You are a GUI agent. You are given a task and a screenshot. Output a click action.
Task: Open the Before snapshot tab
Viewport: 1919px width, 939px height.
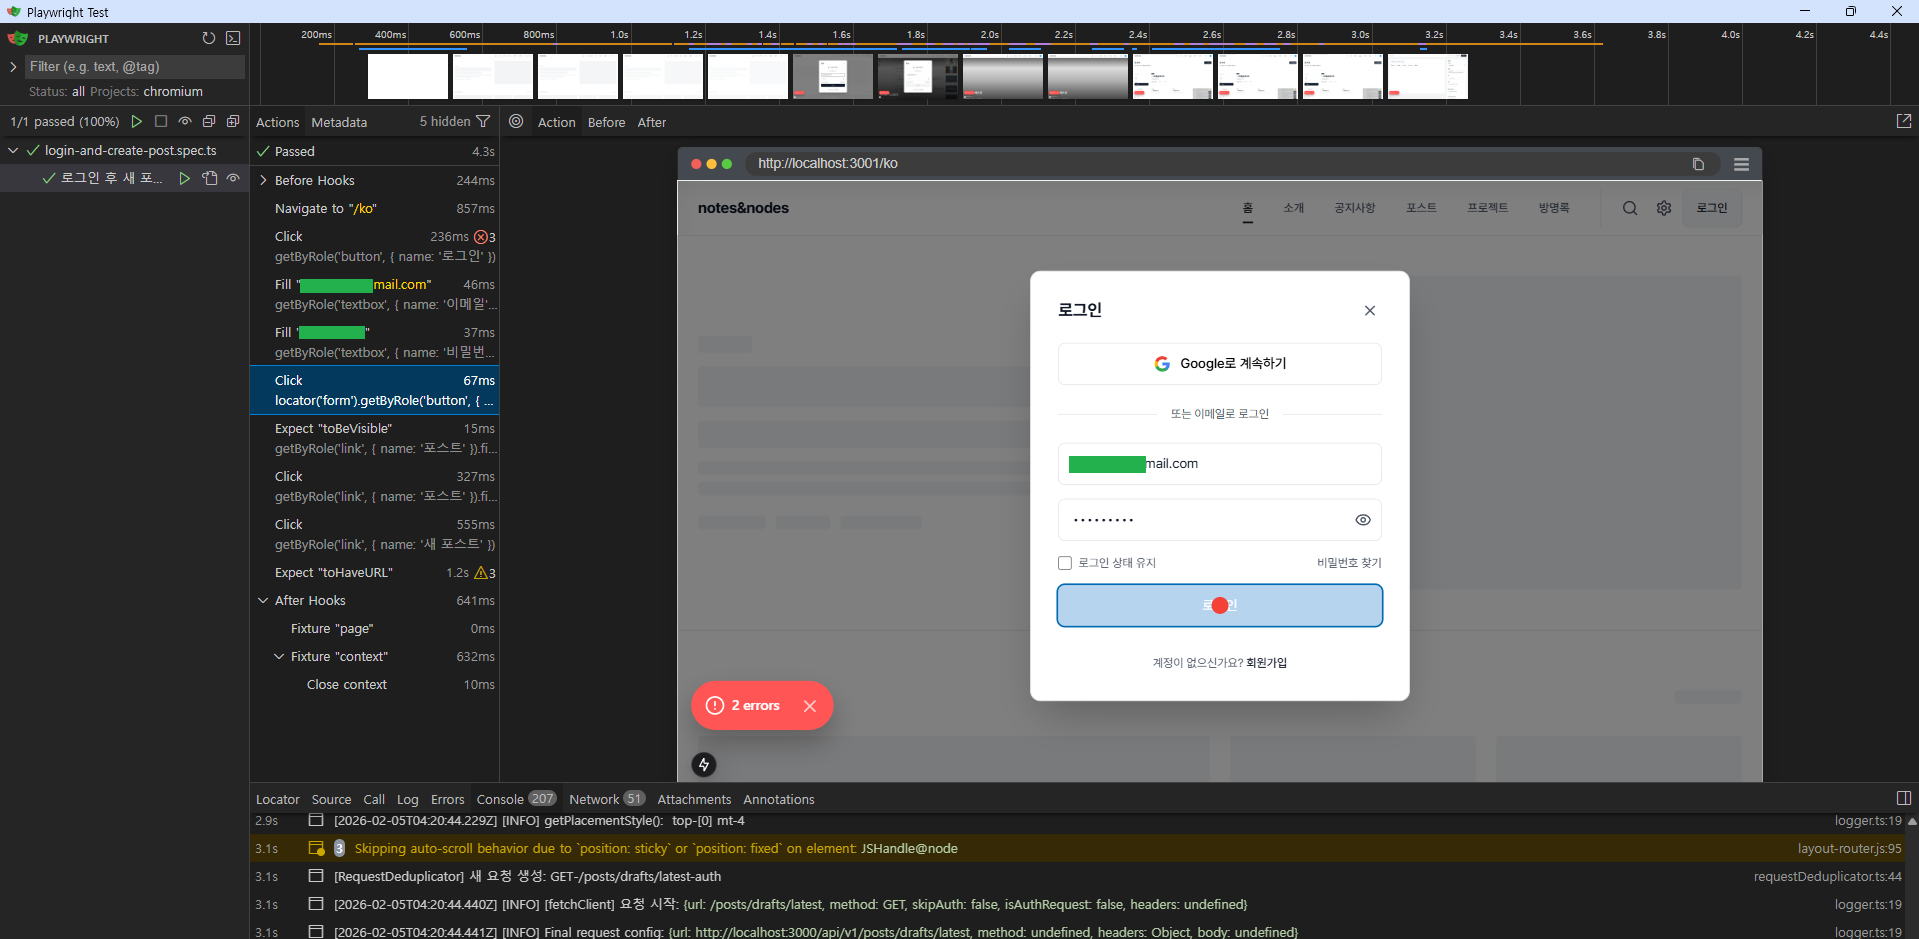(606, 122)
